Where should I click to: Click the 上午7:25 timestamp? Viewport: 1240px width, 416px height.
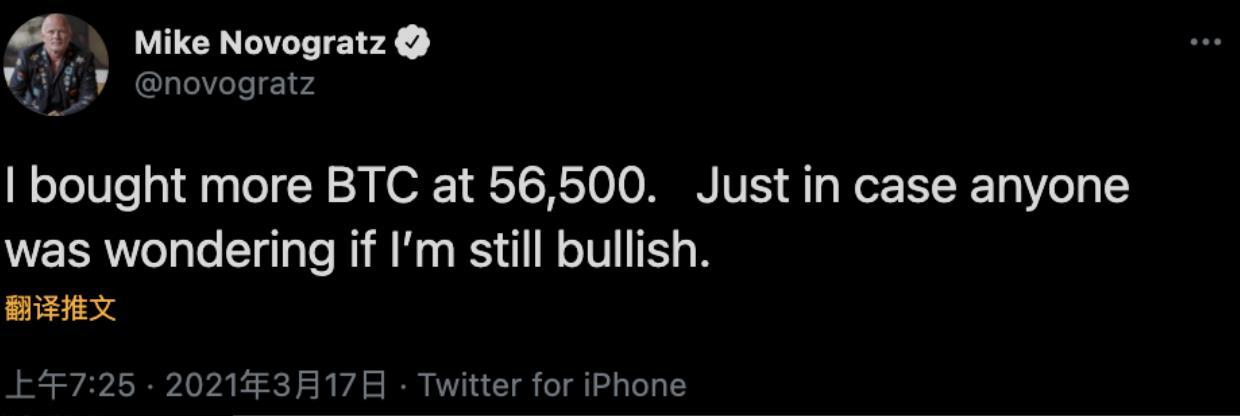coord(70,385)
